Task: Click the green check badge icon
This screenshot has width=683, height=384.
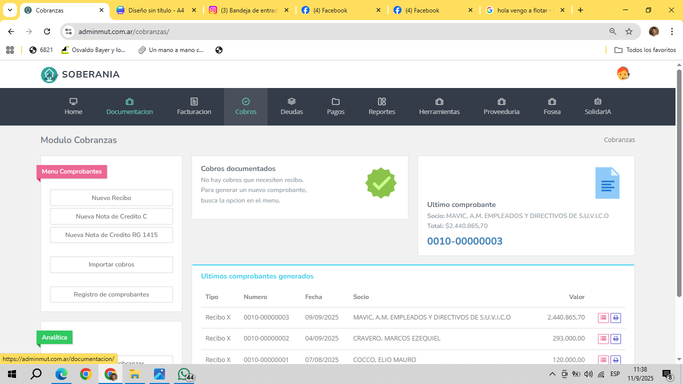Action: pyautogui.click(x=381, y=183)
